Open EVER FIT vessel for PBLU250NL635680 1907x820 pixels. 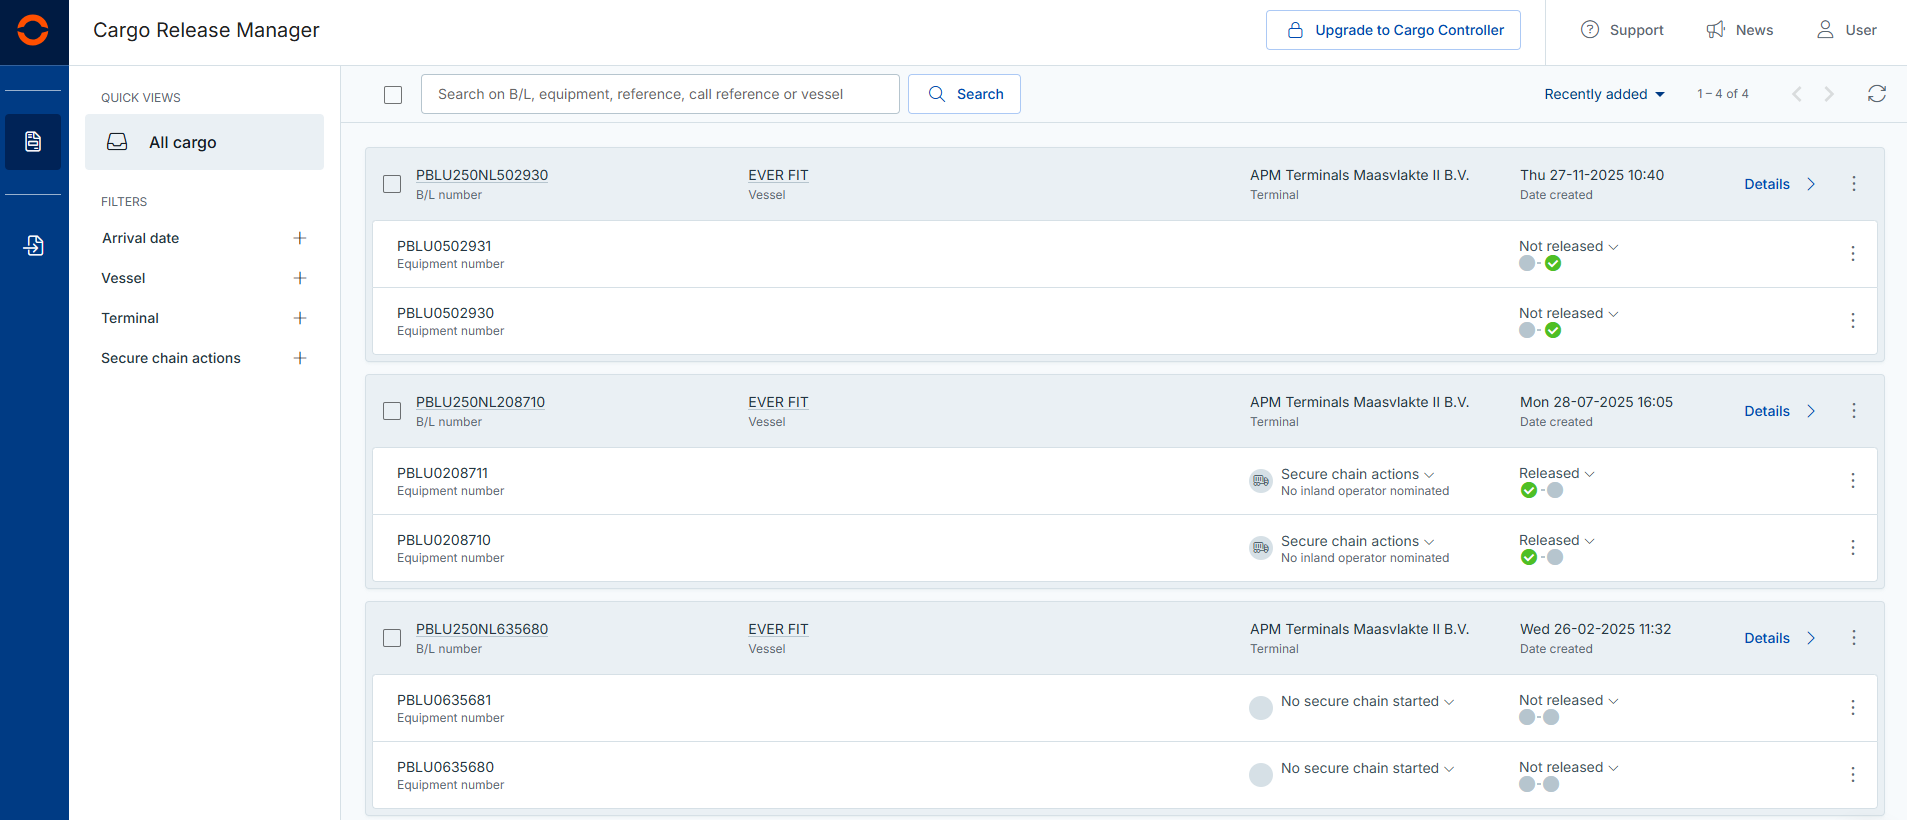click(778, 629)
